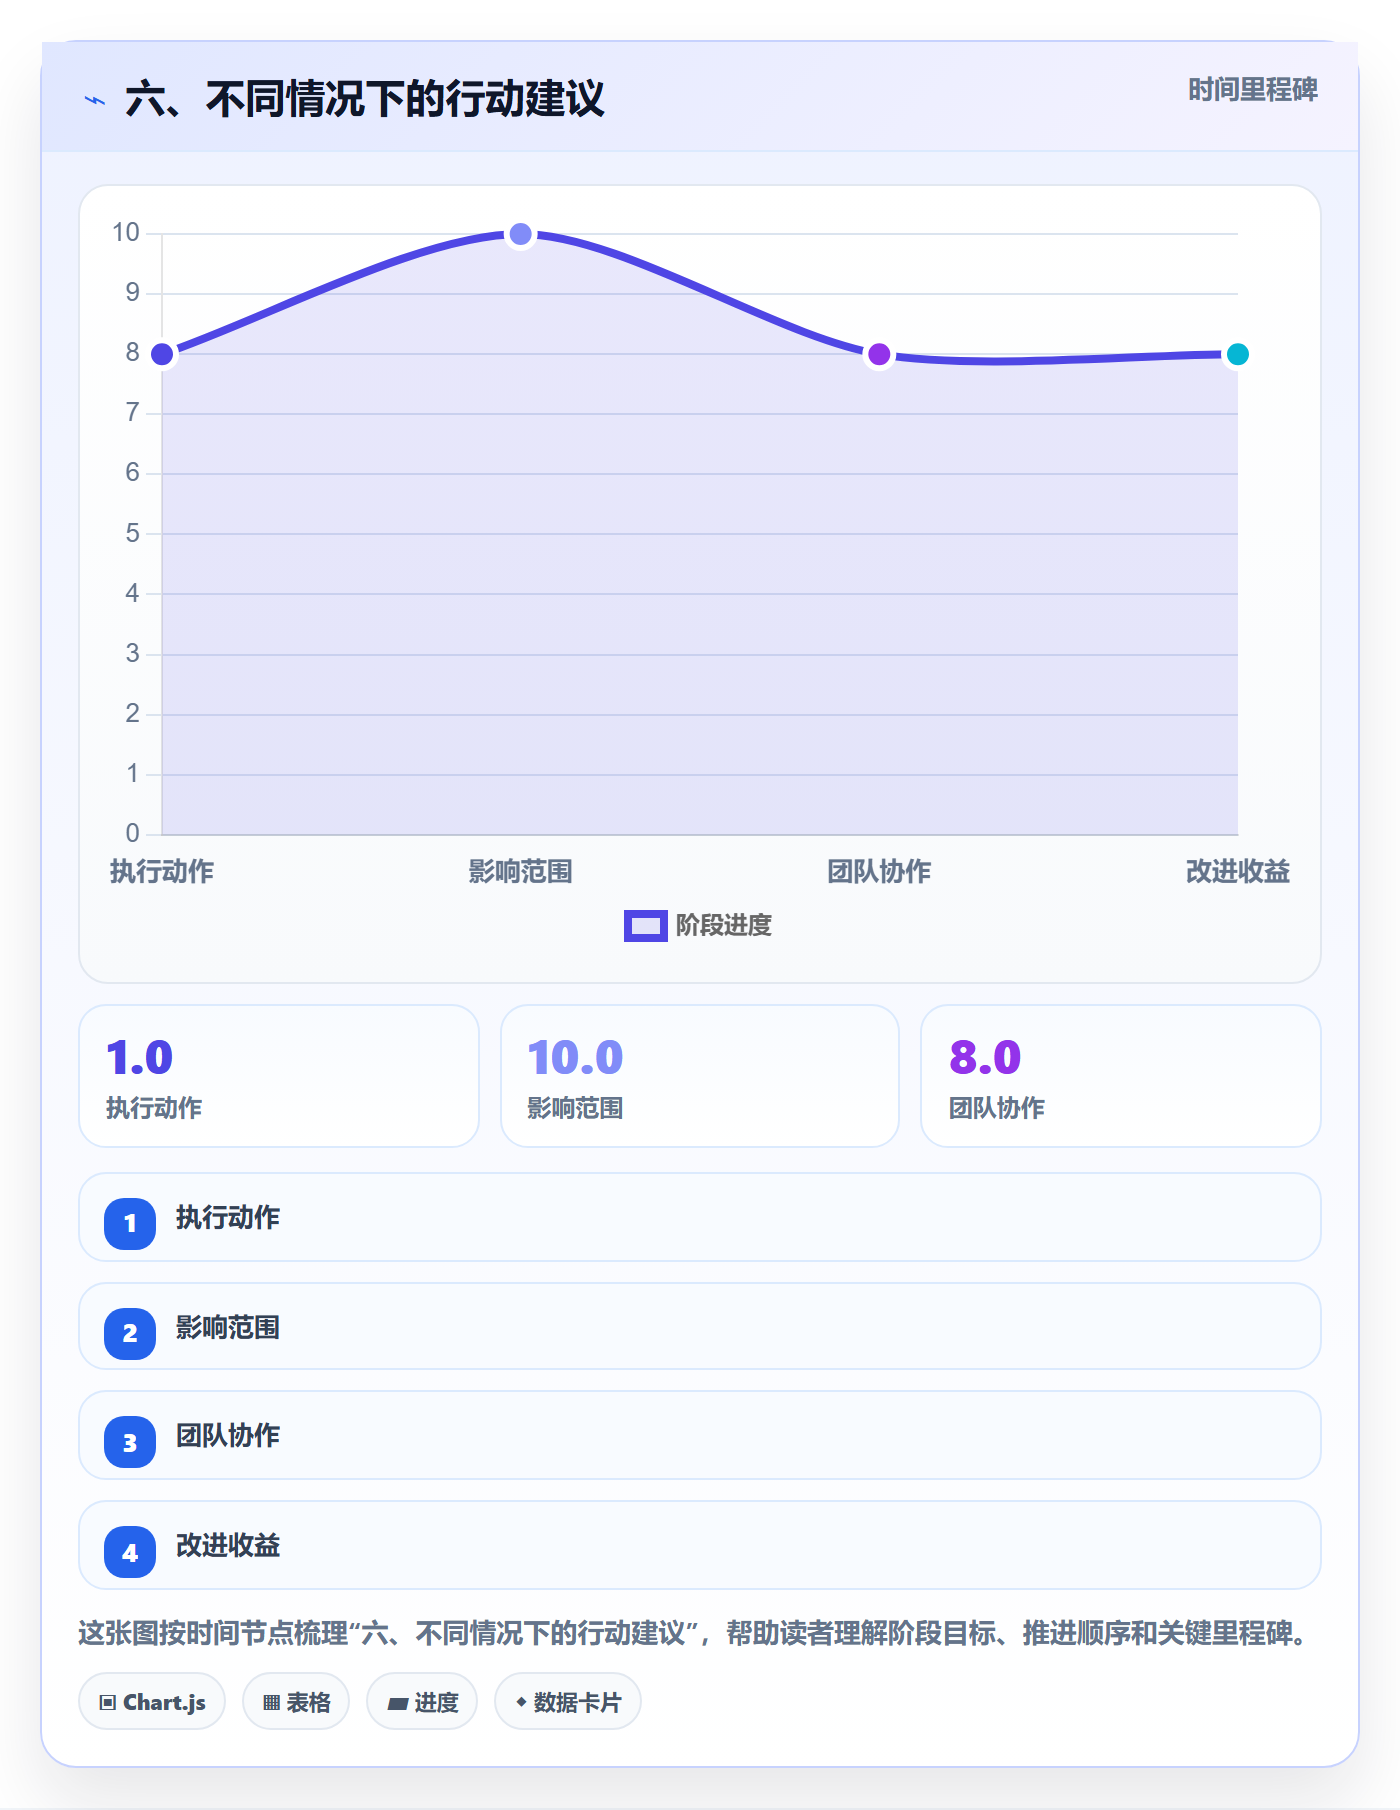
Task: Click the section title 六、不同情况下的行动建议
Action: pos(365,99)
